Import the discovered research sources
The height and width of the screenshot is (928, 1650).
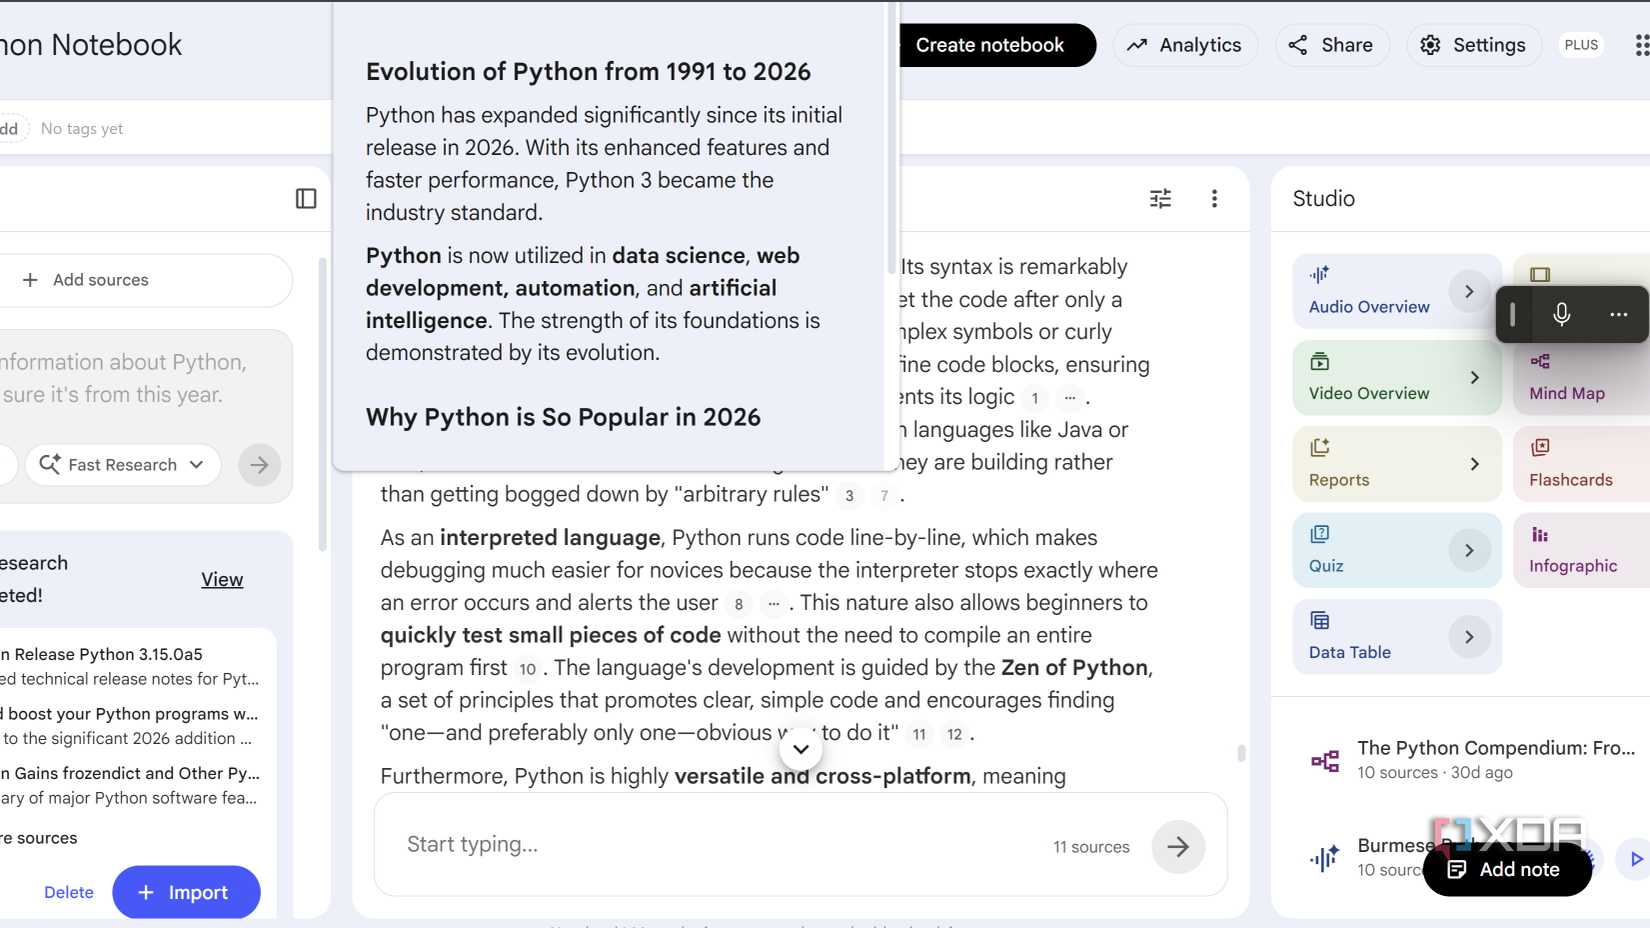(x=186, y=892)
